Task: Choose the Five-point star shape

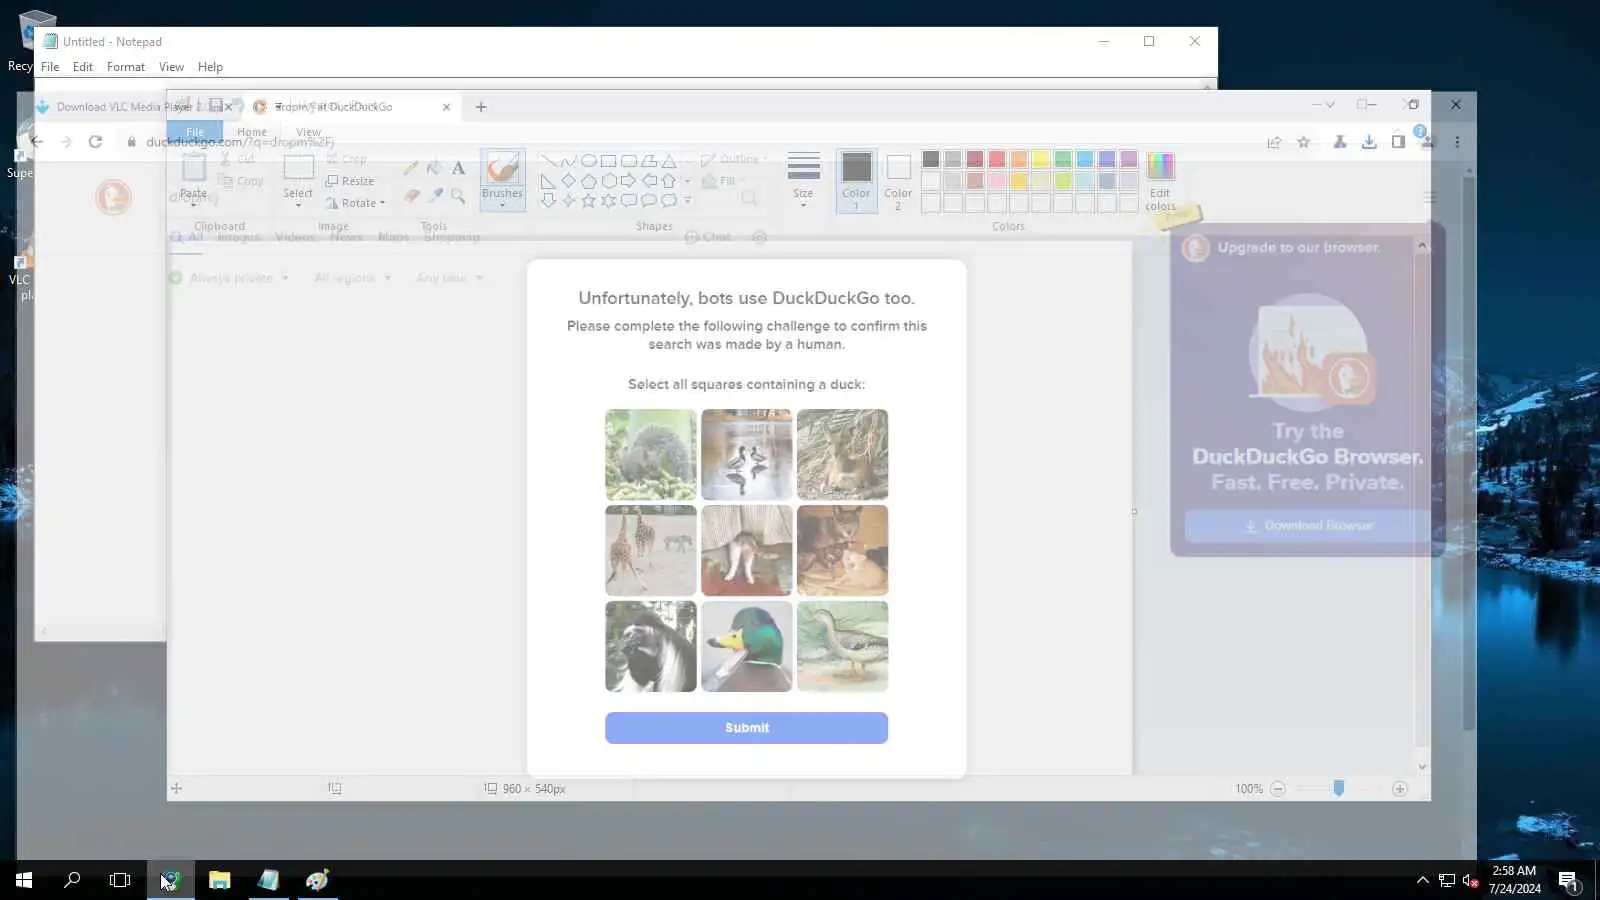Action: pos(588,201)
